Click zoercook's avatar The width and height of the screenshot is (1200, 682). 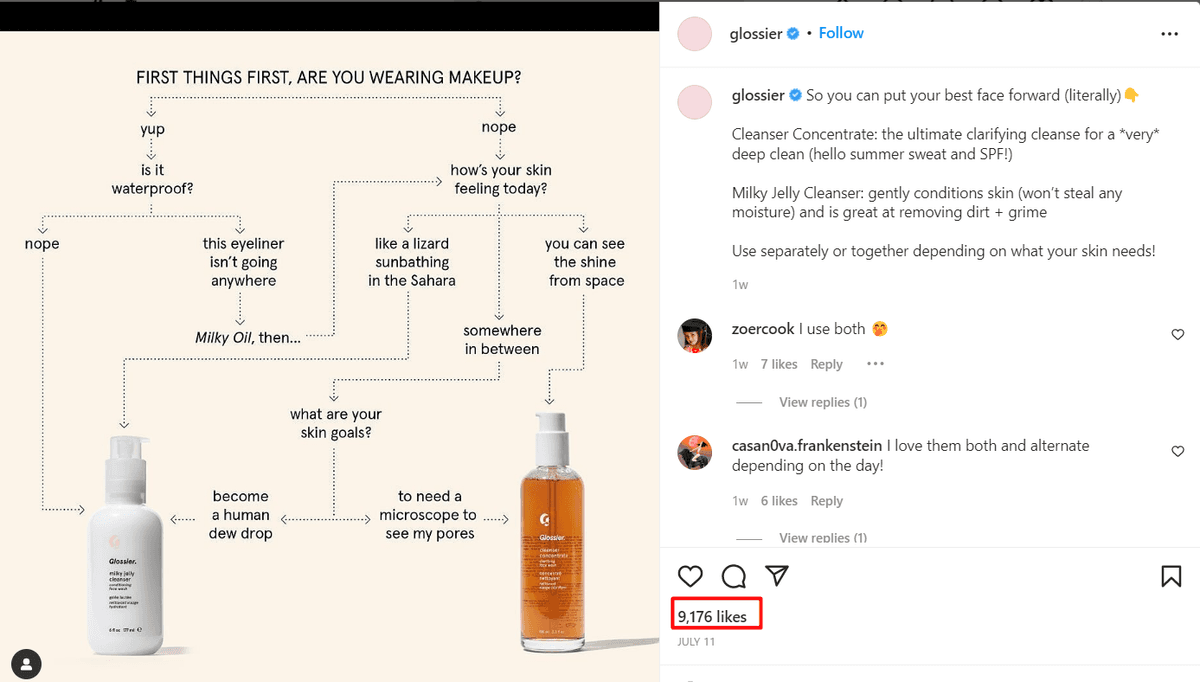(694, 336)
